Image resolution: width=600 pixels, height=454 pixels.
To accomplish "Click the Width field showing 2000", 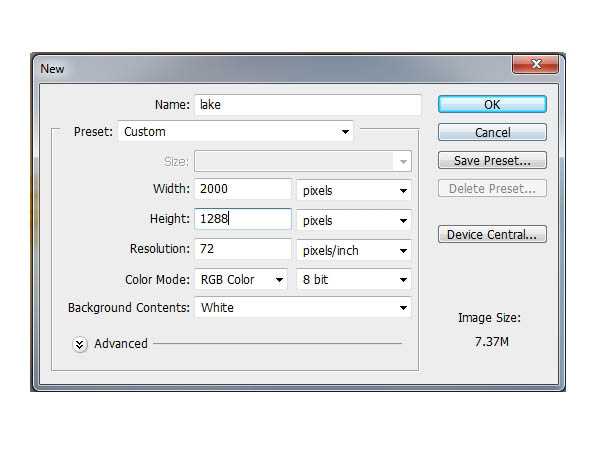I will point(243,189).
